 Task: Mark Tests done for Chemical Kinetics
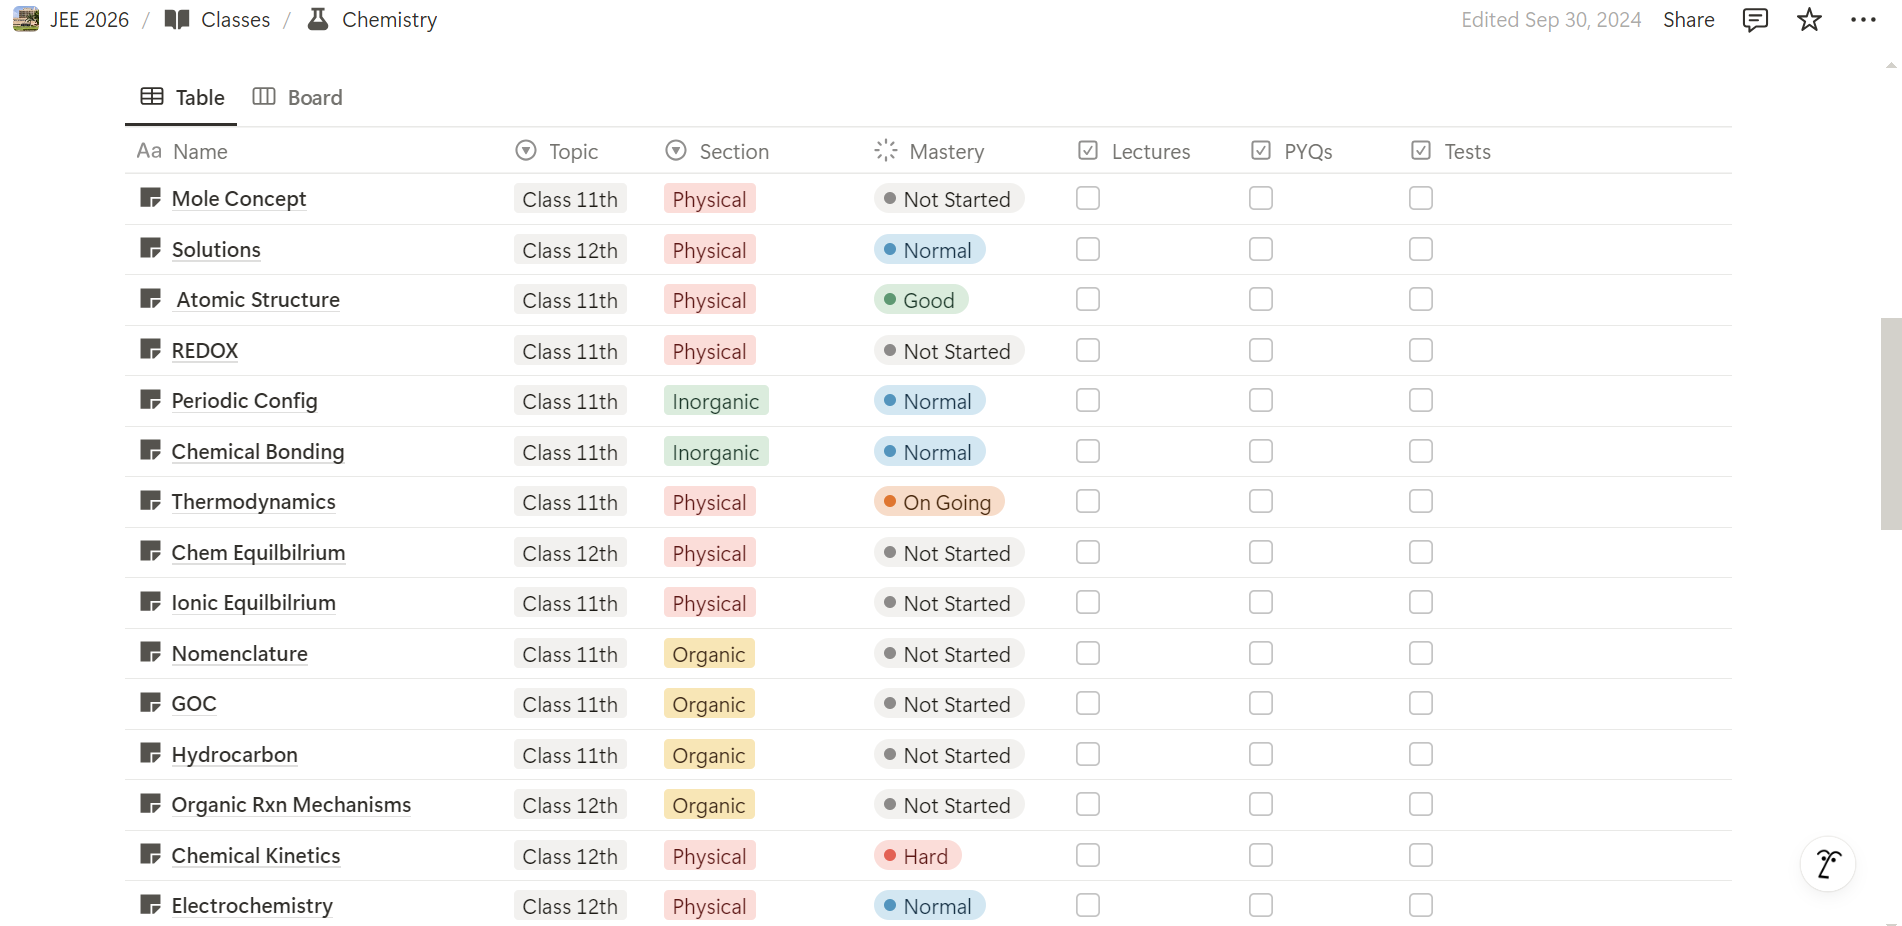coord(1421,855)
